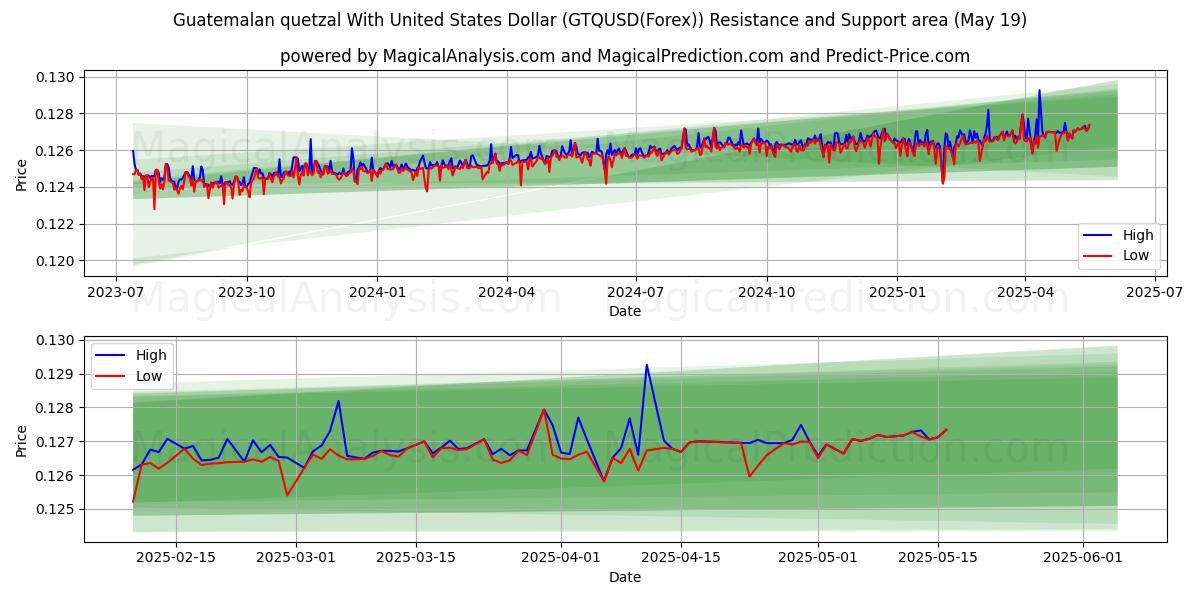Click the top chart 'Date' axis label

pos(625,312)
